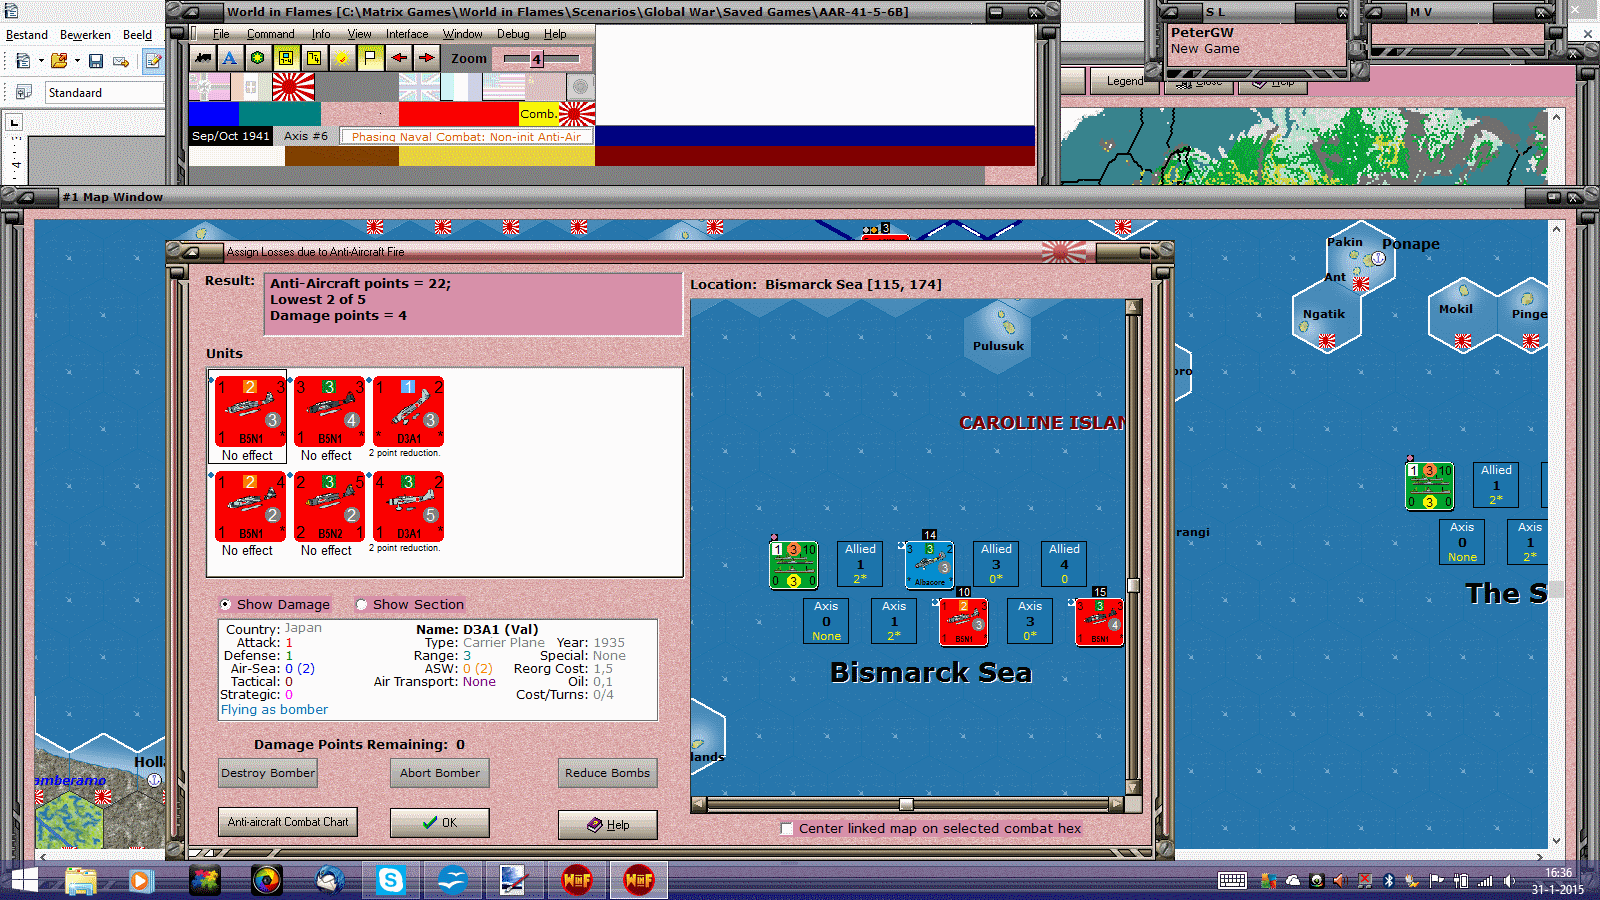
Task: Open the game's Window menu
Action: (462, 34)
